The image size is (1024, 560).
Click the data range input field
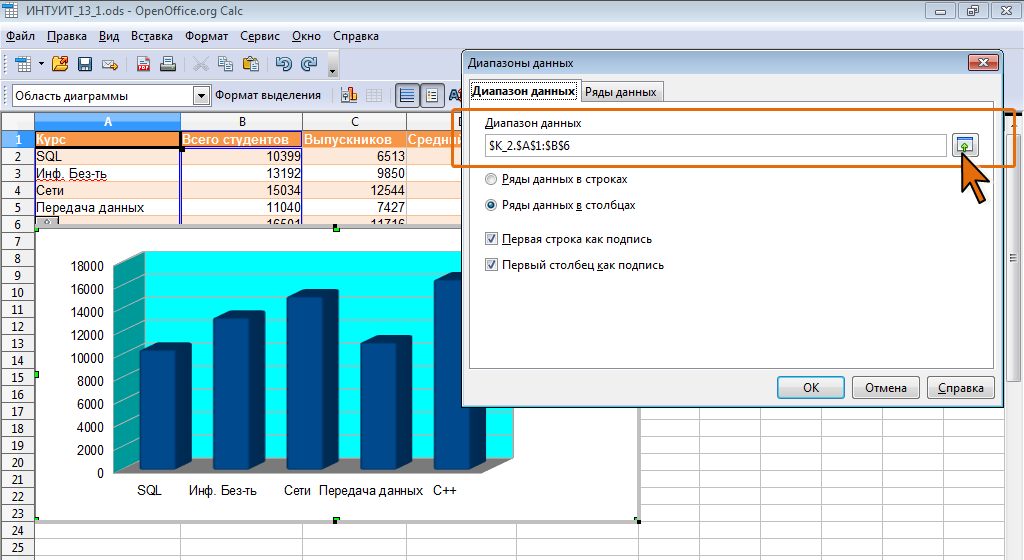pos(715,146)
